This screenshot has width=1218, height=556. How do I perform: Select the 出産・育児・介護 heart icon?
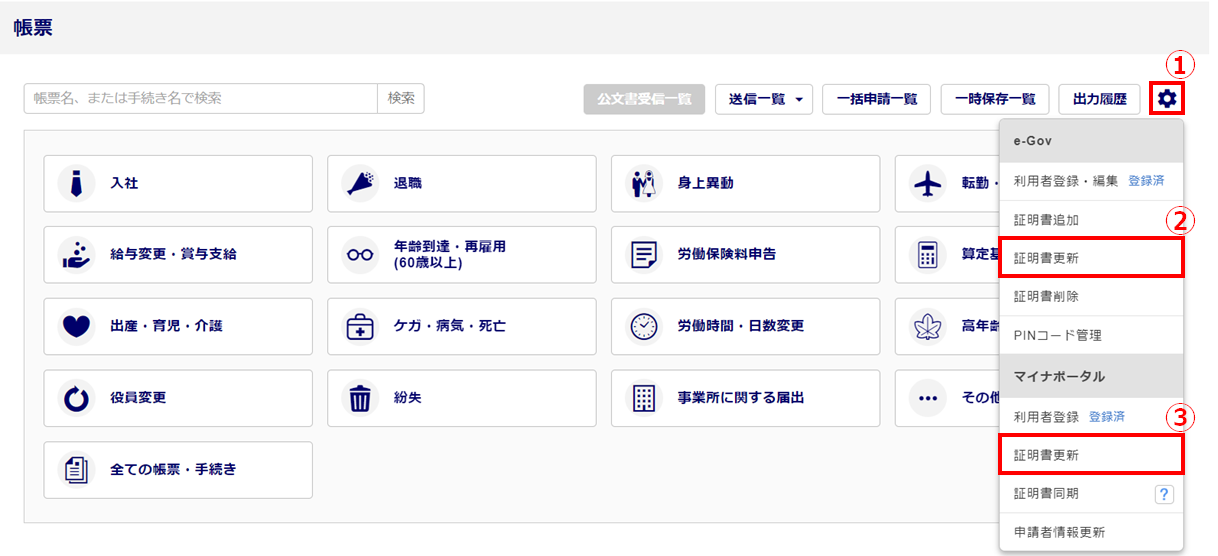coord(76,326)
